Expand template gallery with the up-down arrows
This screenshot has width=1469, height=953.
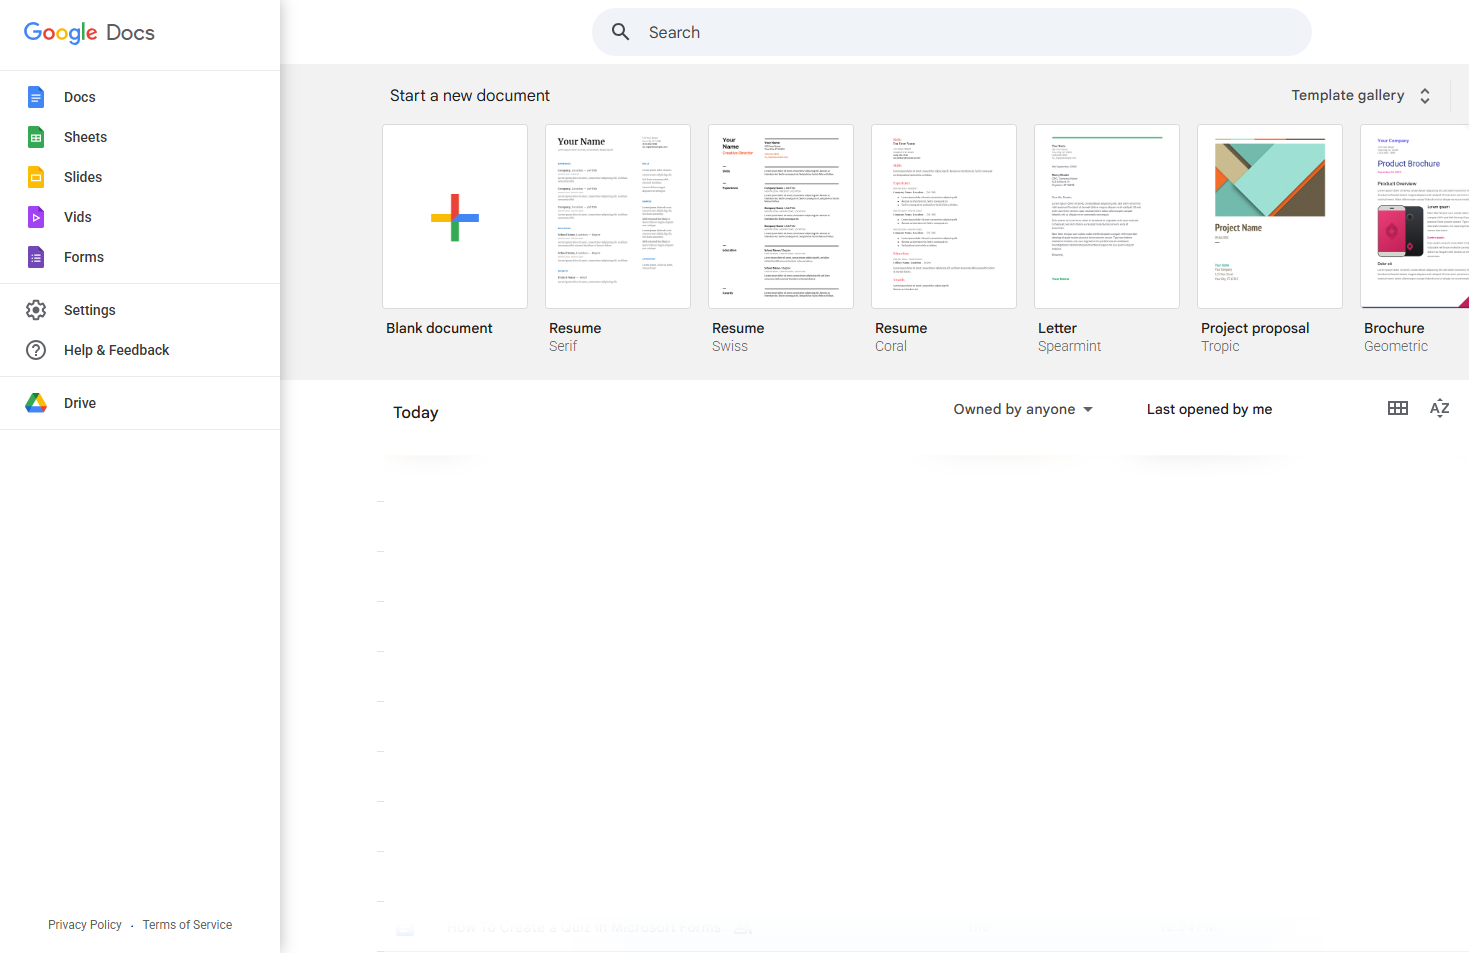pos(1425,96)
